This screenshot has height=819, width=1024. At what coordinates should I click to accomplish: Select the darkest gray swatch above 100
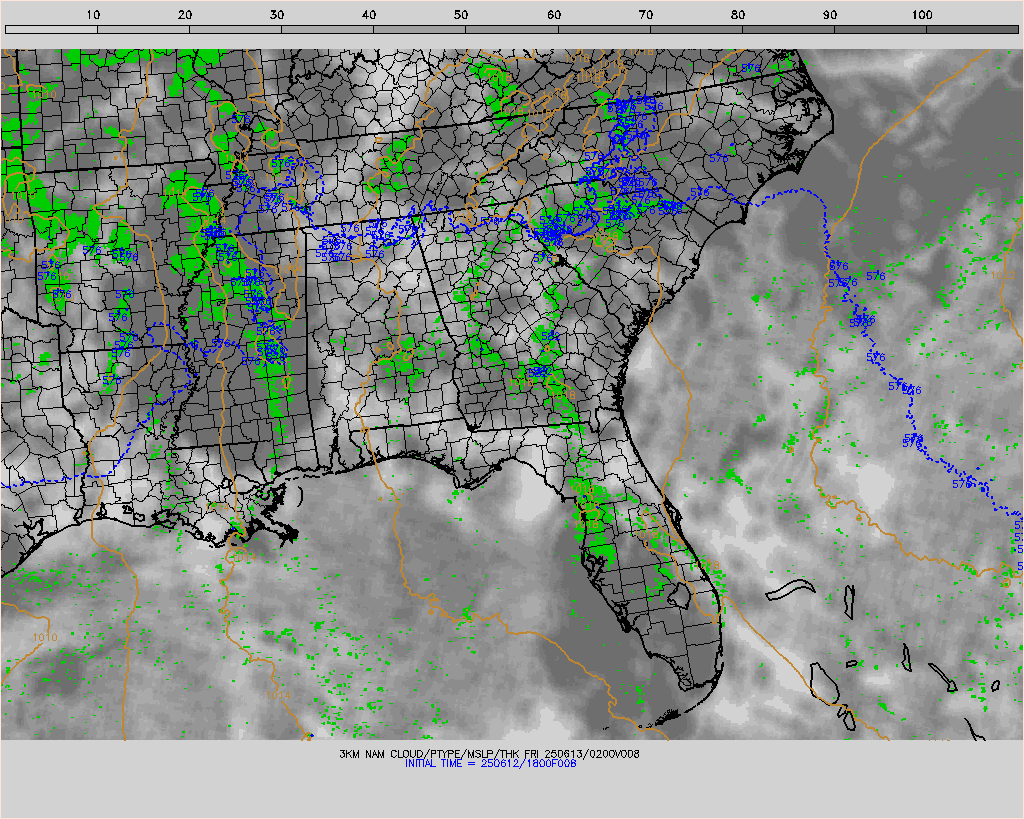(x=972, y=29)
